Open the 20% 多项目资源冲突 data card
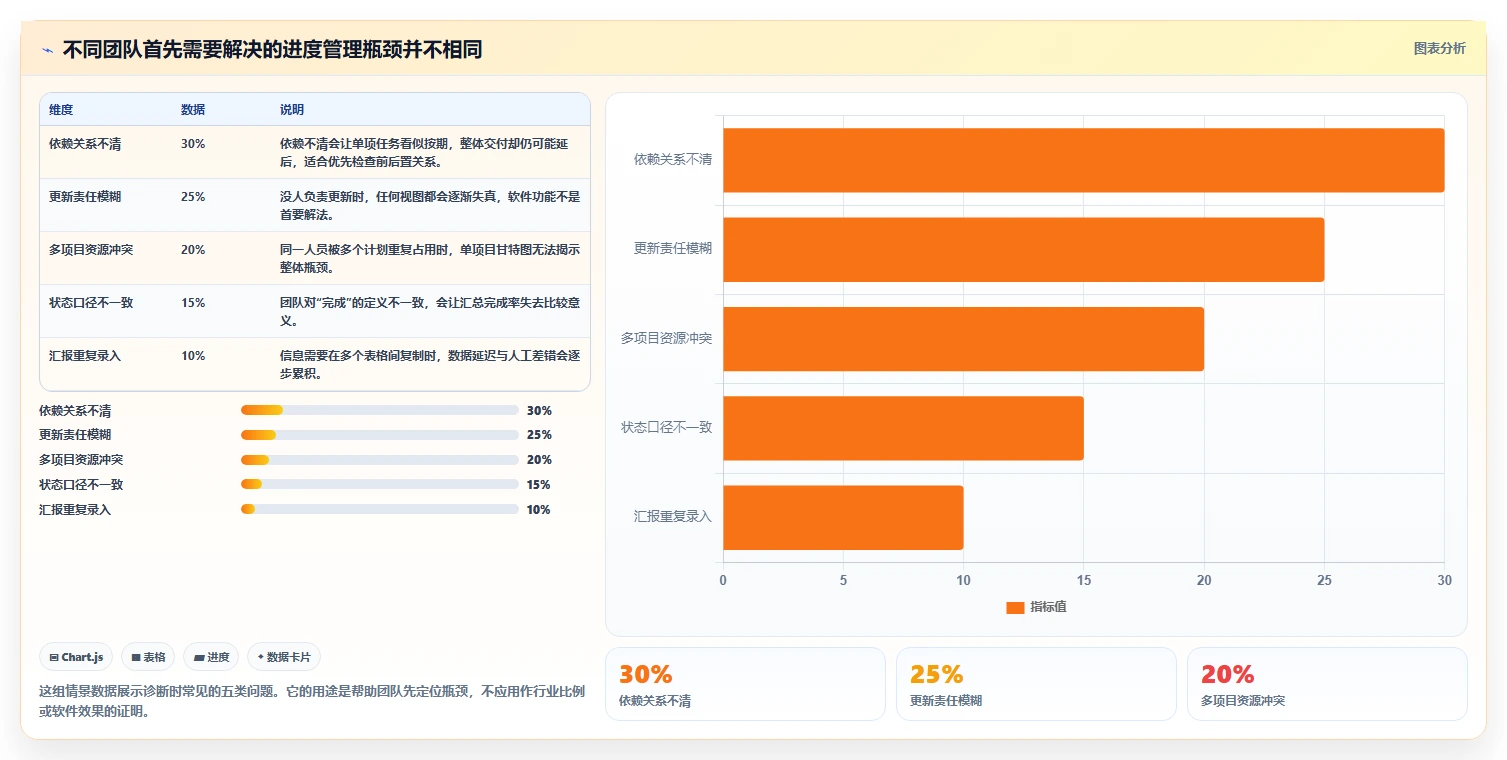Viewport: 1507px width, 760px height. click(x=1327, y=684)
